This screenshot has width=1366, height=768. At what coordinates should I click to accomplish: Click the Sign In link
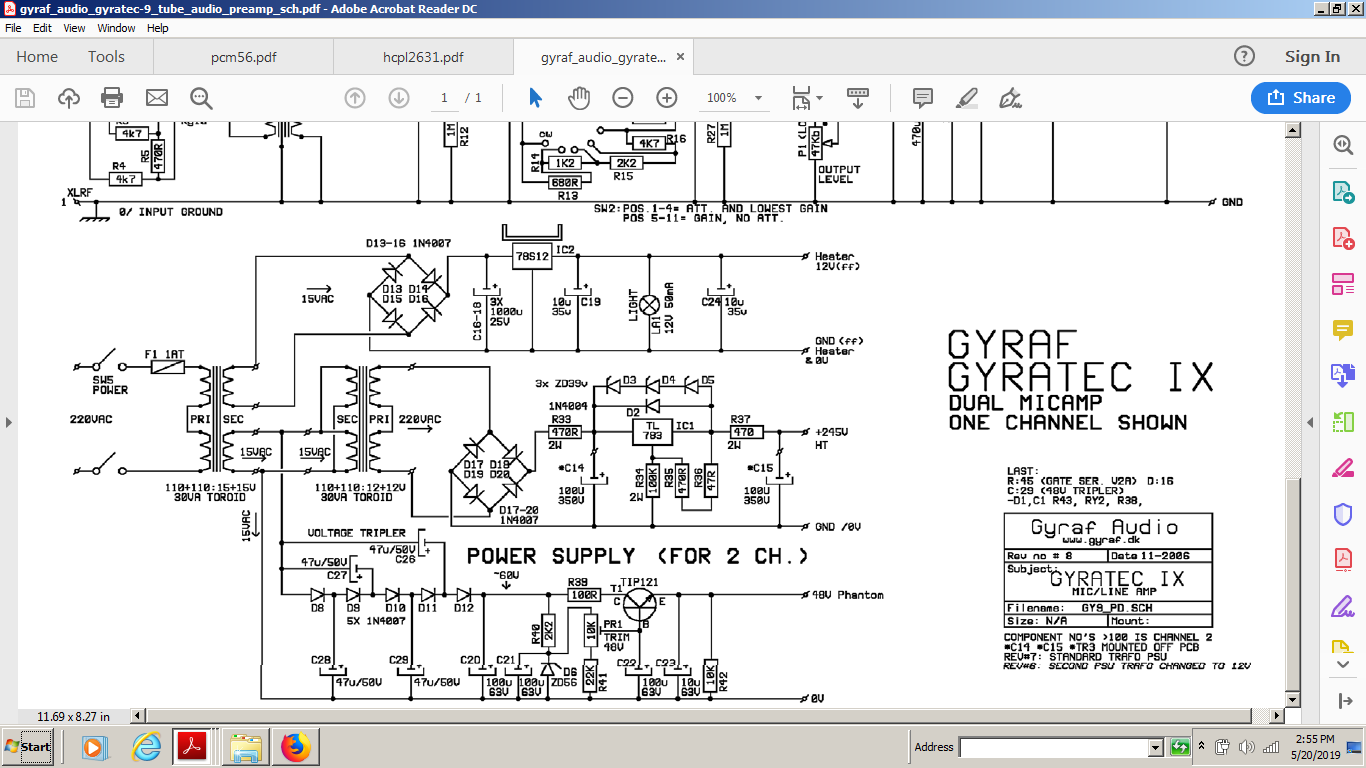[x=1312, y=57]
